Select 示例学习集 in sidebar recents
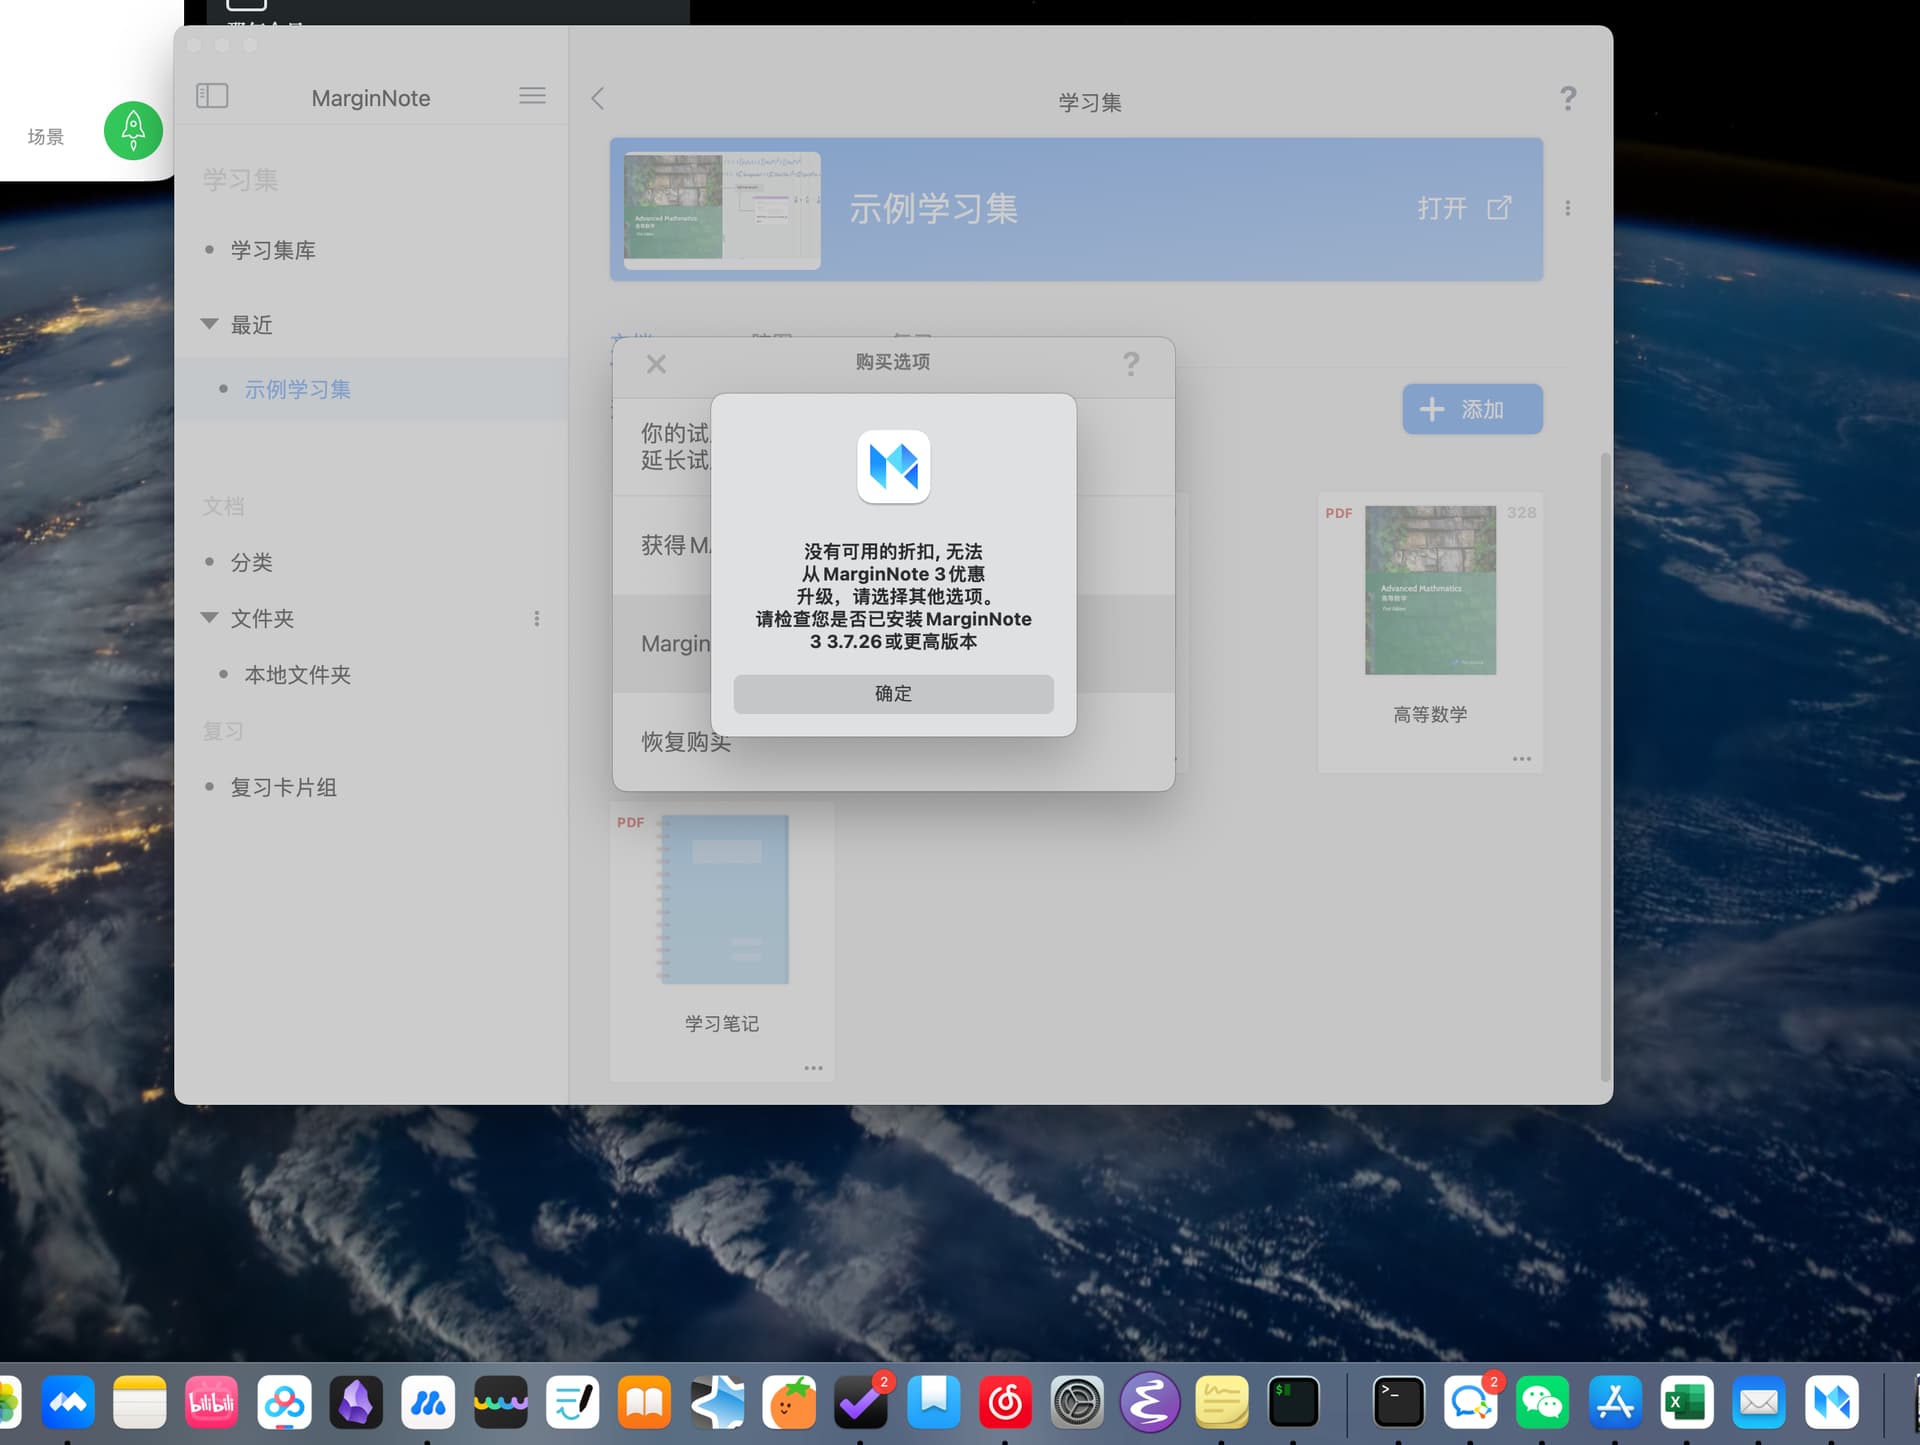 pyautogui.click(x=298, y=389)
